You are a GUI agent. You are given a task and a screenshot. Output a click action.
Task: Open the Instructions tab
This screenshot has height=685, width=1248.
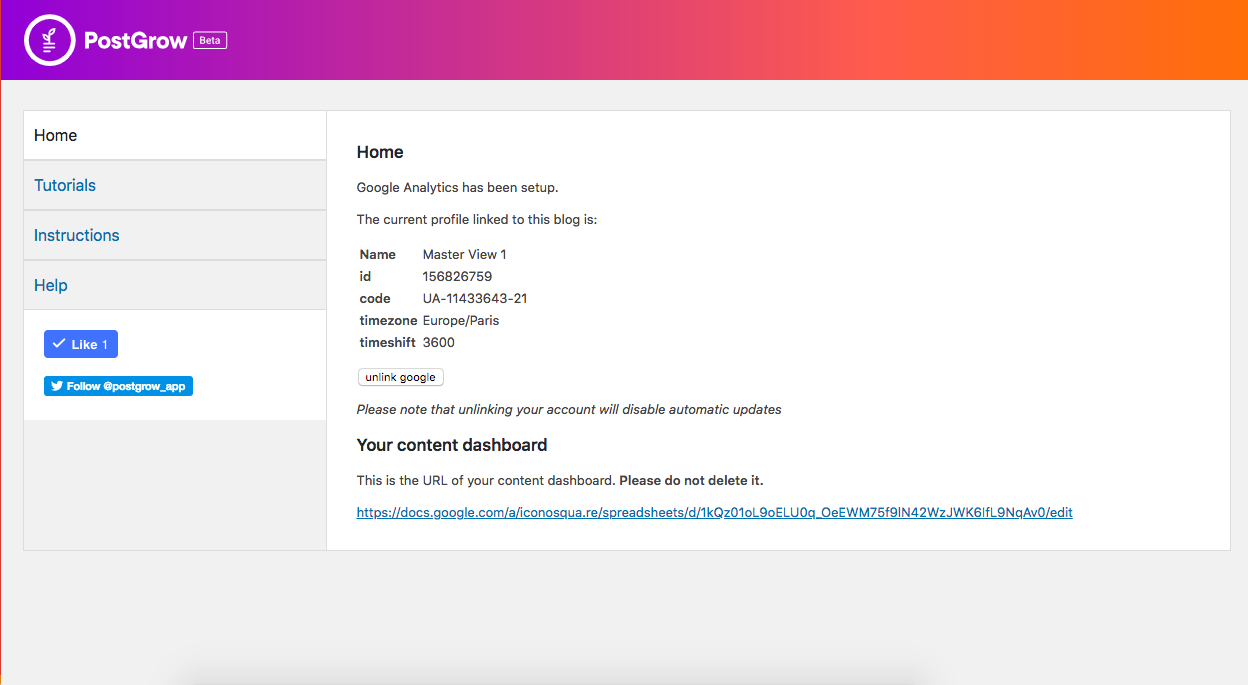click(x=175, y=235)
